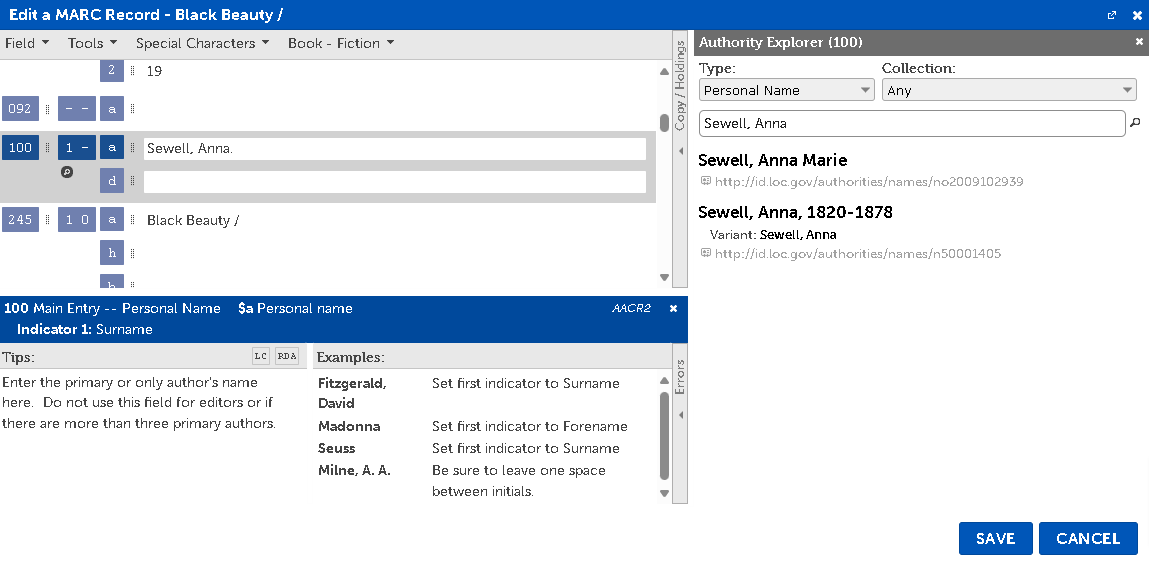This screenshot has height=565, width=1149.
Task: Click subfield 2 code above field 092
Action: [x=112, y=71]
